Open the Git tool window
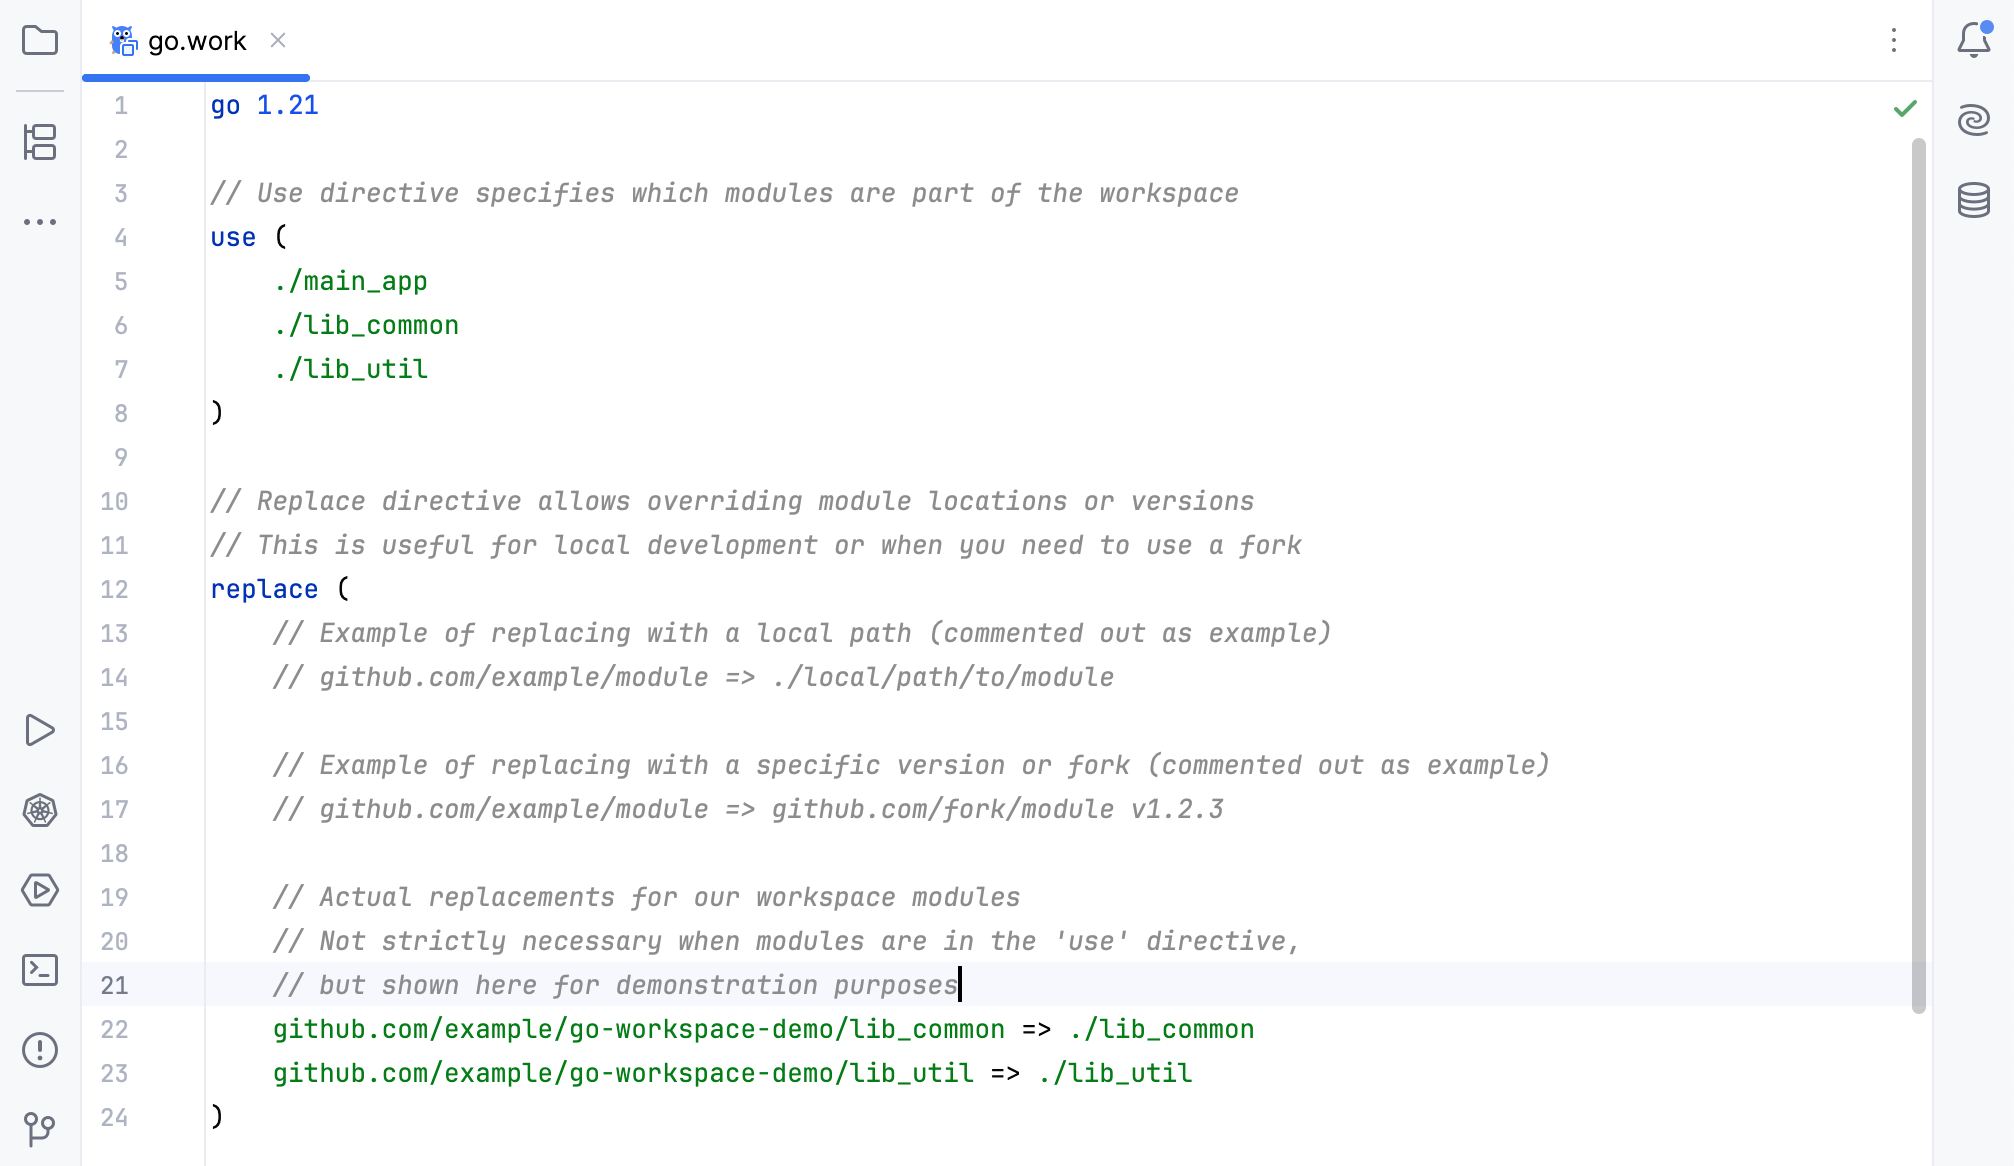The height and width of the screenshot is (1166, 2014). point(40,1130)
